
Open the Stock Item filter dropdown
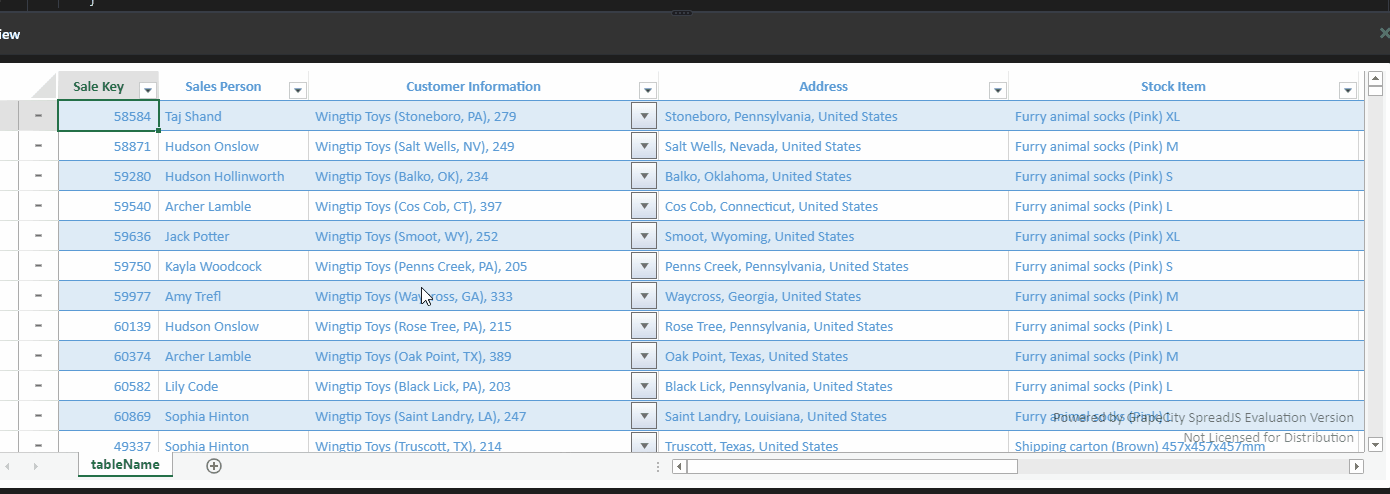1347,90
